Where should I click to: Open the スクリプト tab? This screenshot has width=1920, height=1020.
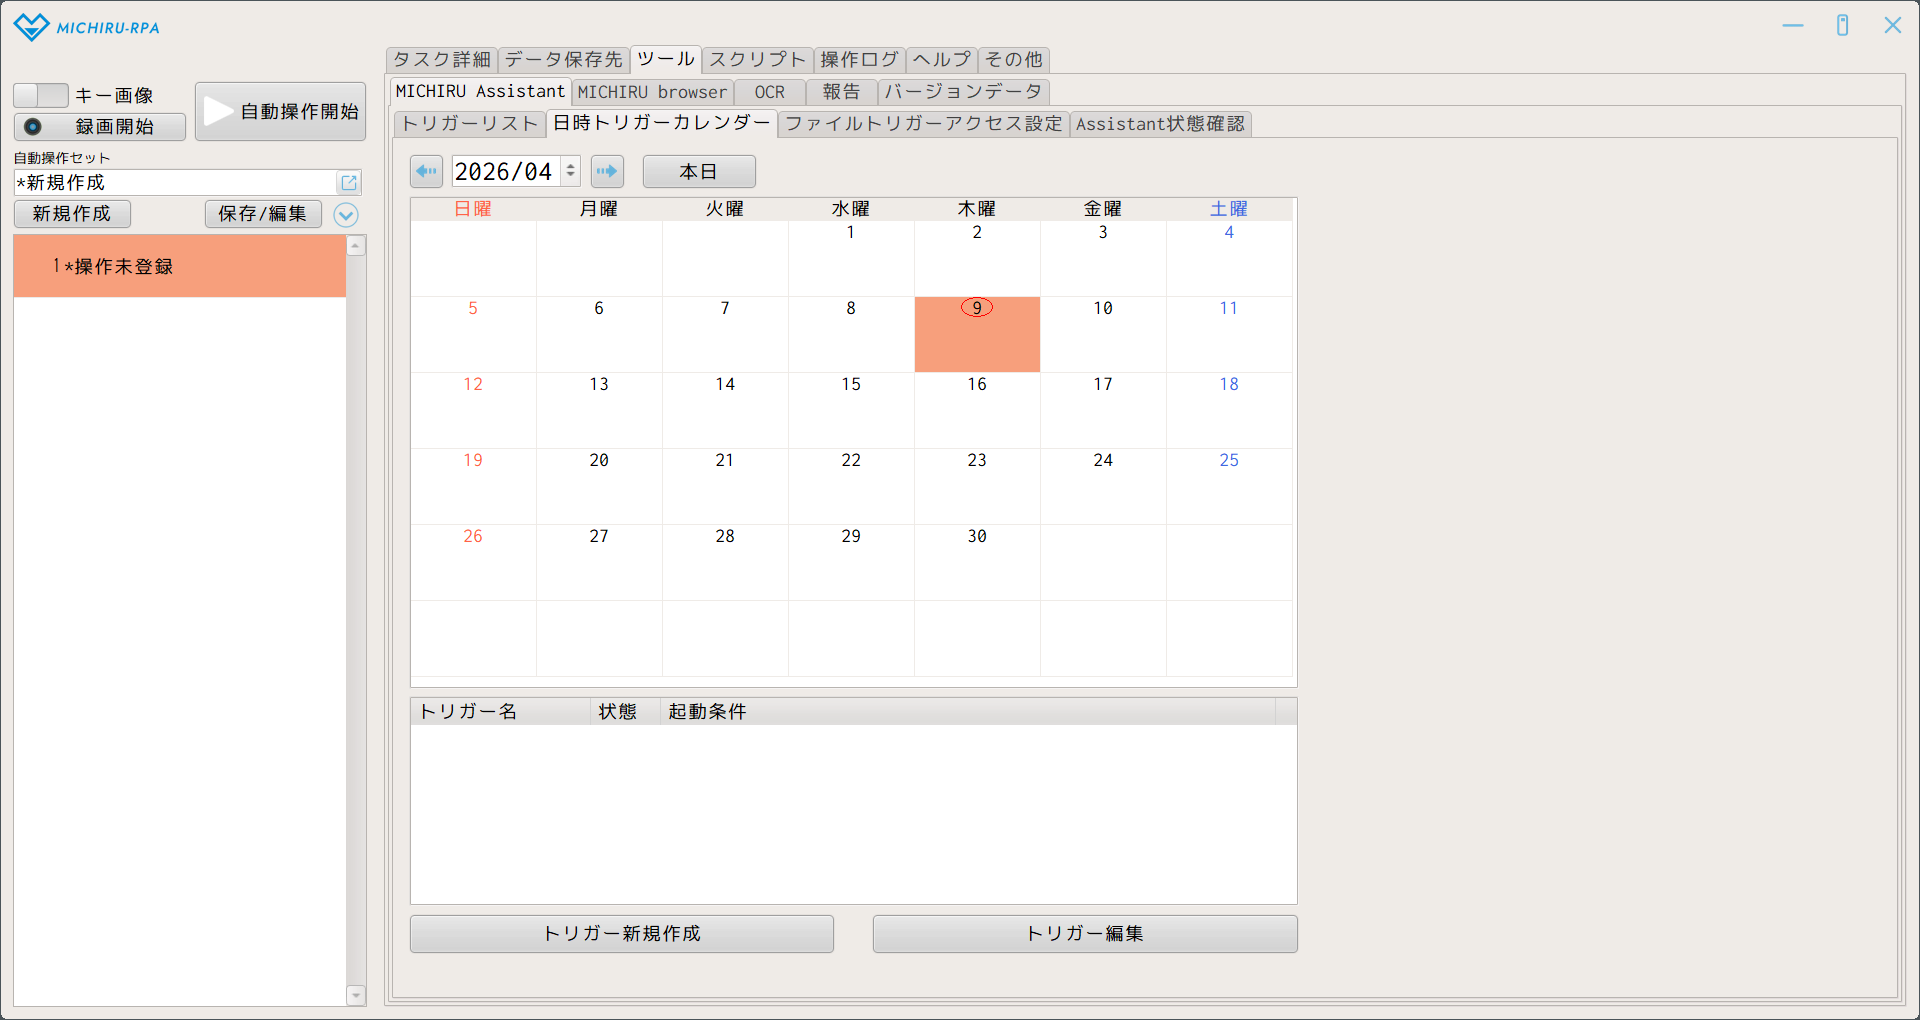[757, 60]
